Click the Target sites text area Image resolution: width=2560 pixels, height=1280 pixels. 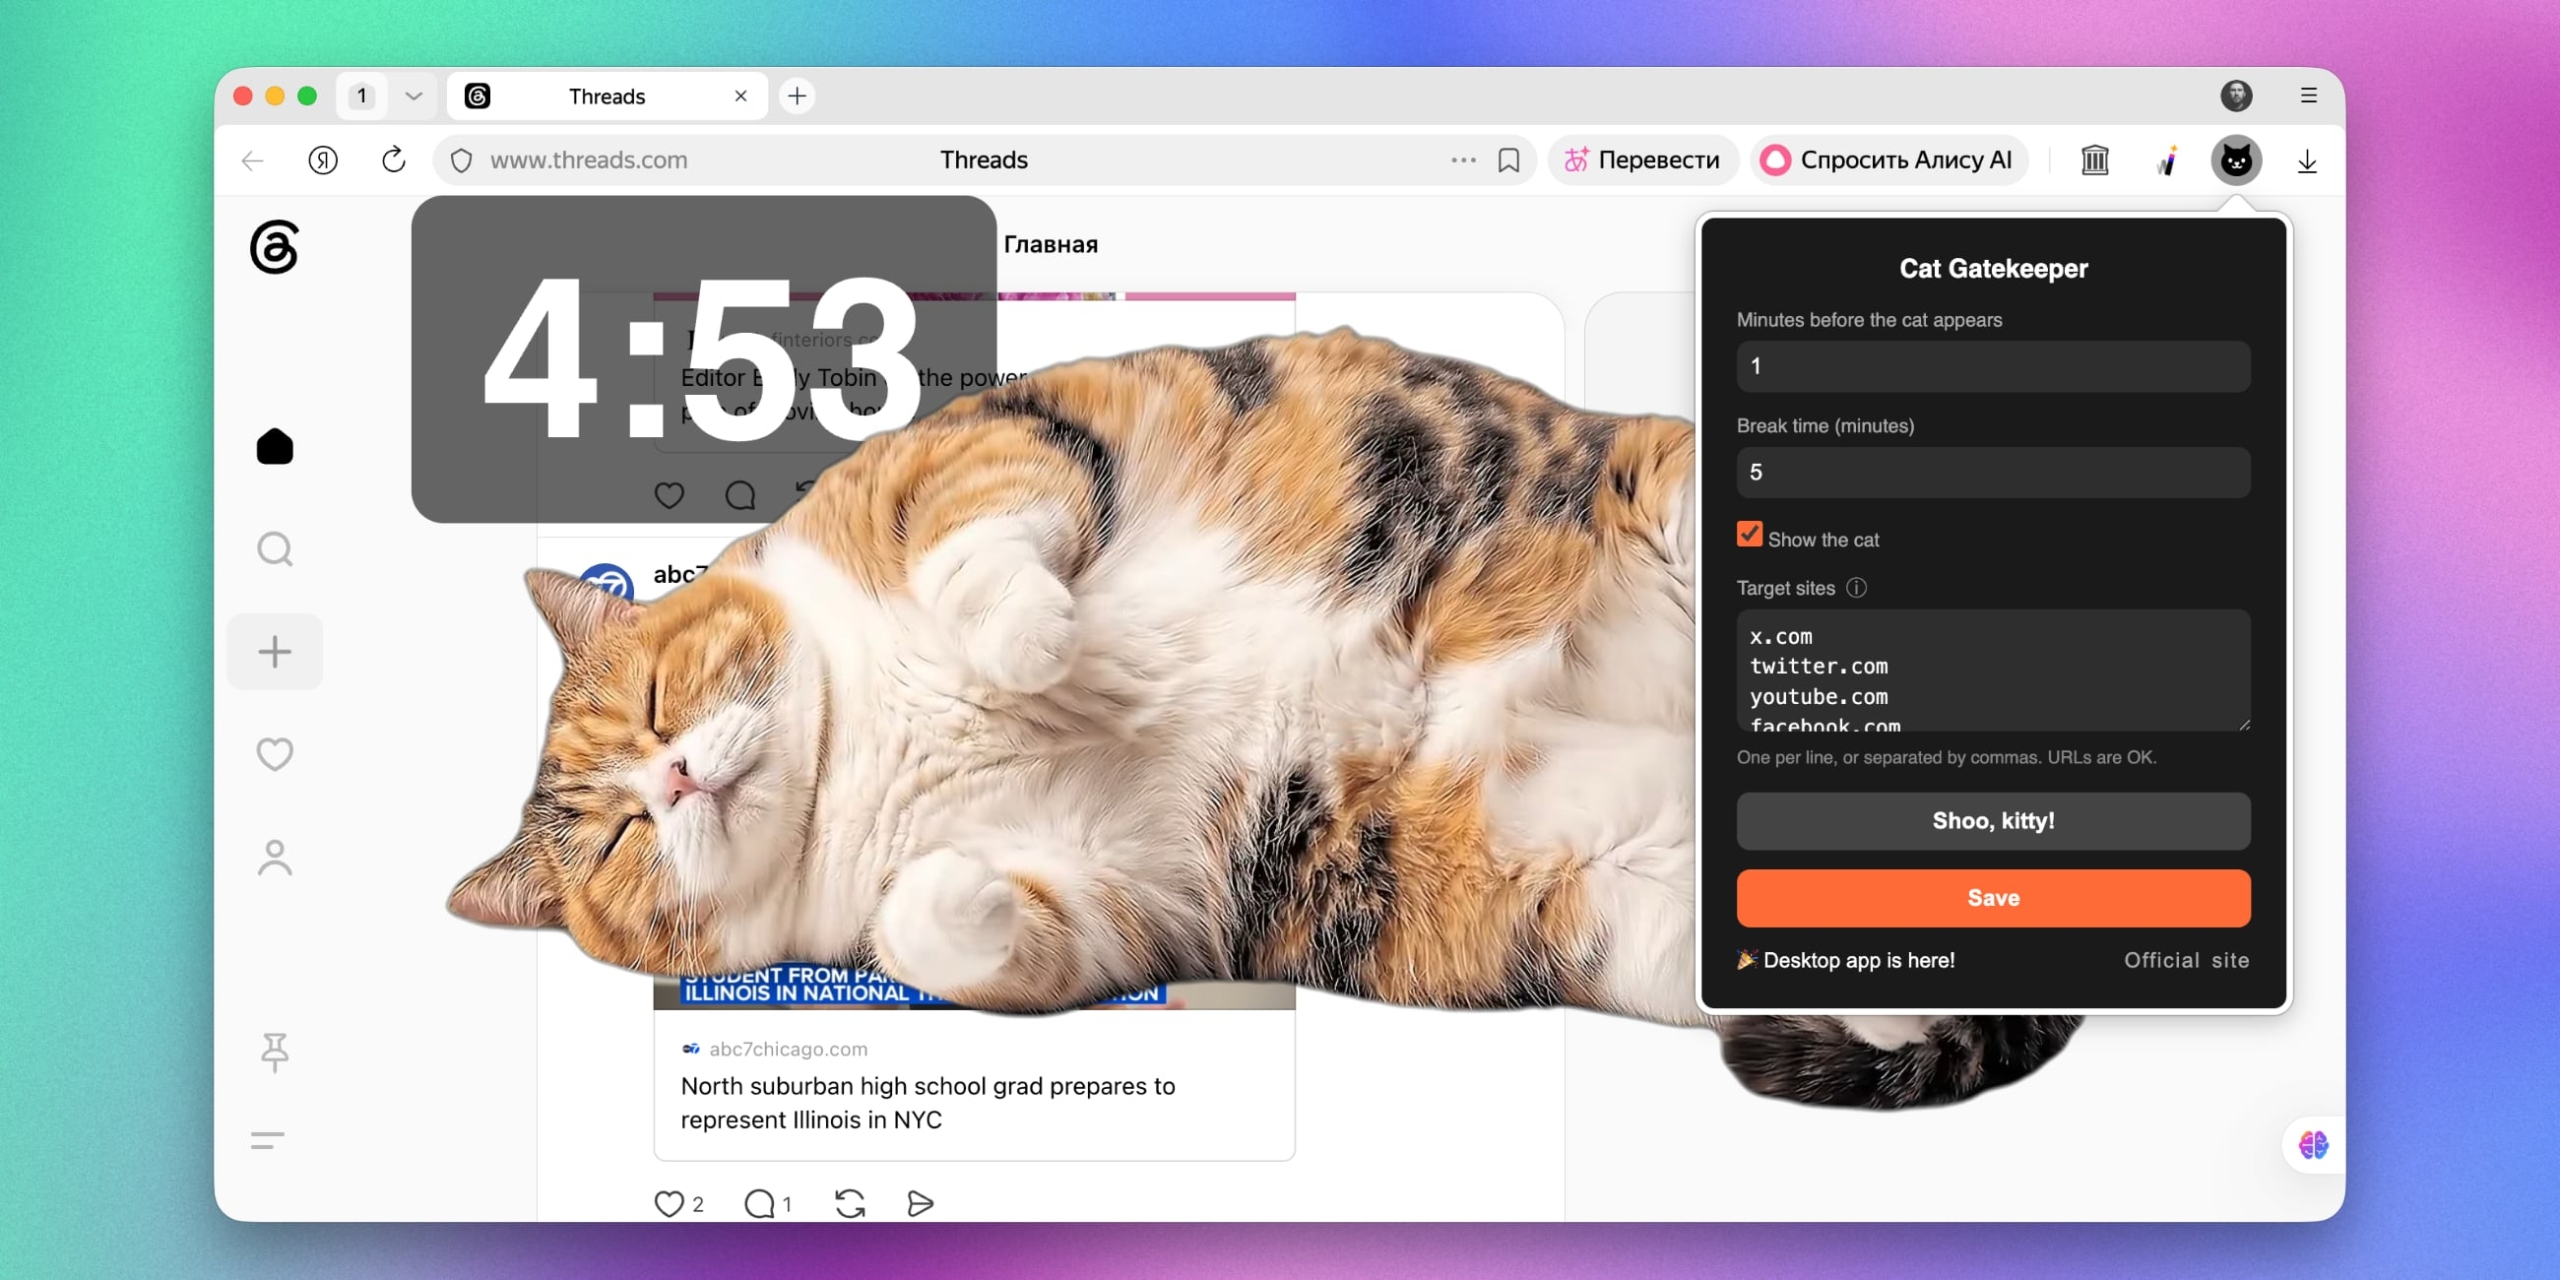pyautogui.click(x=1993, y=670)
